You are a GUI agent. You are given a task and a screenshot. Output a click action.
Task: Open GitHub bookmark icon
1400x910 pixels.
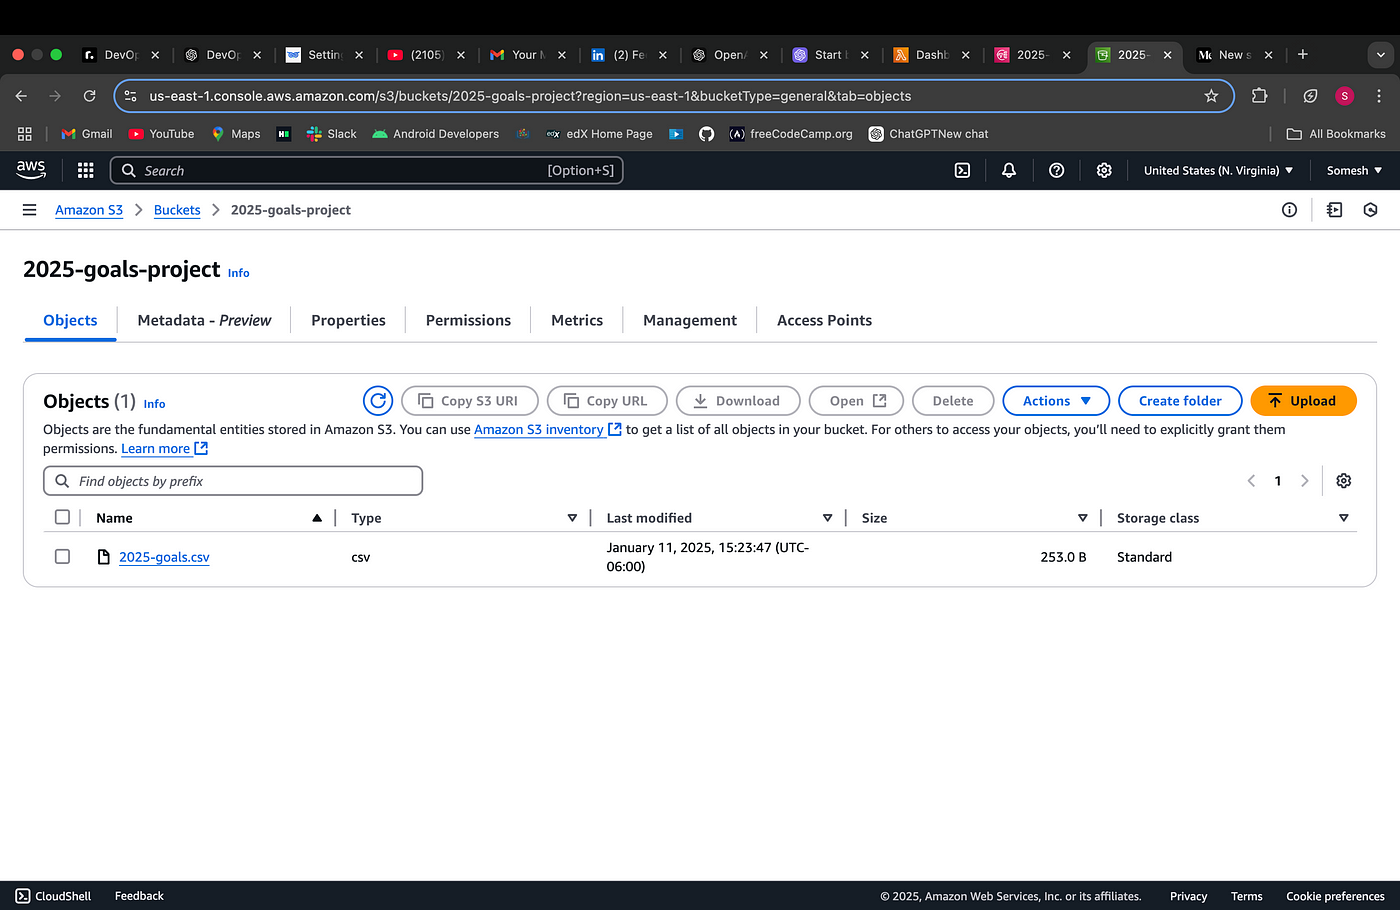tap(706, 134)
